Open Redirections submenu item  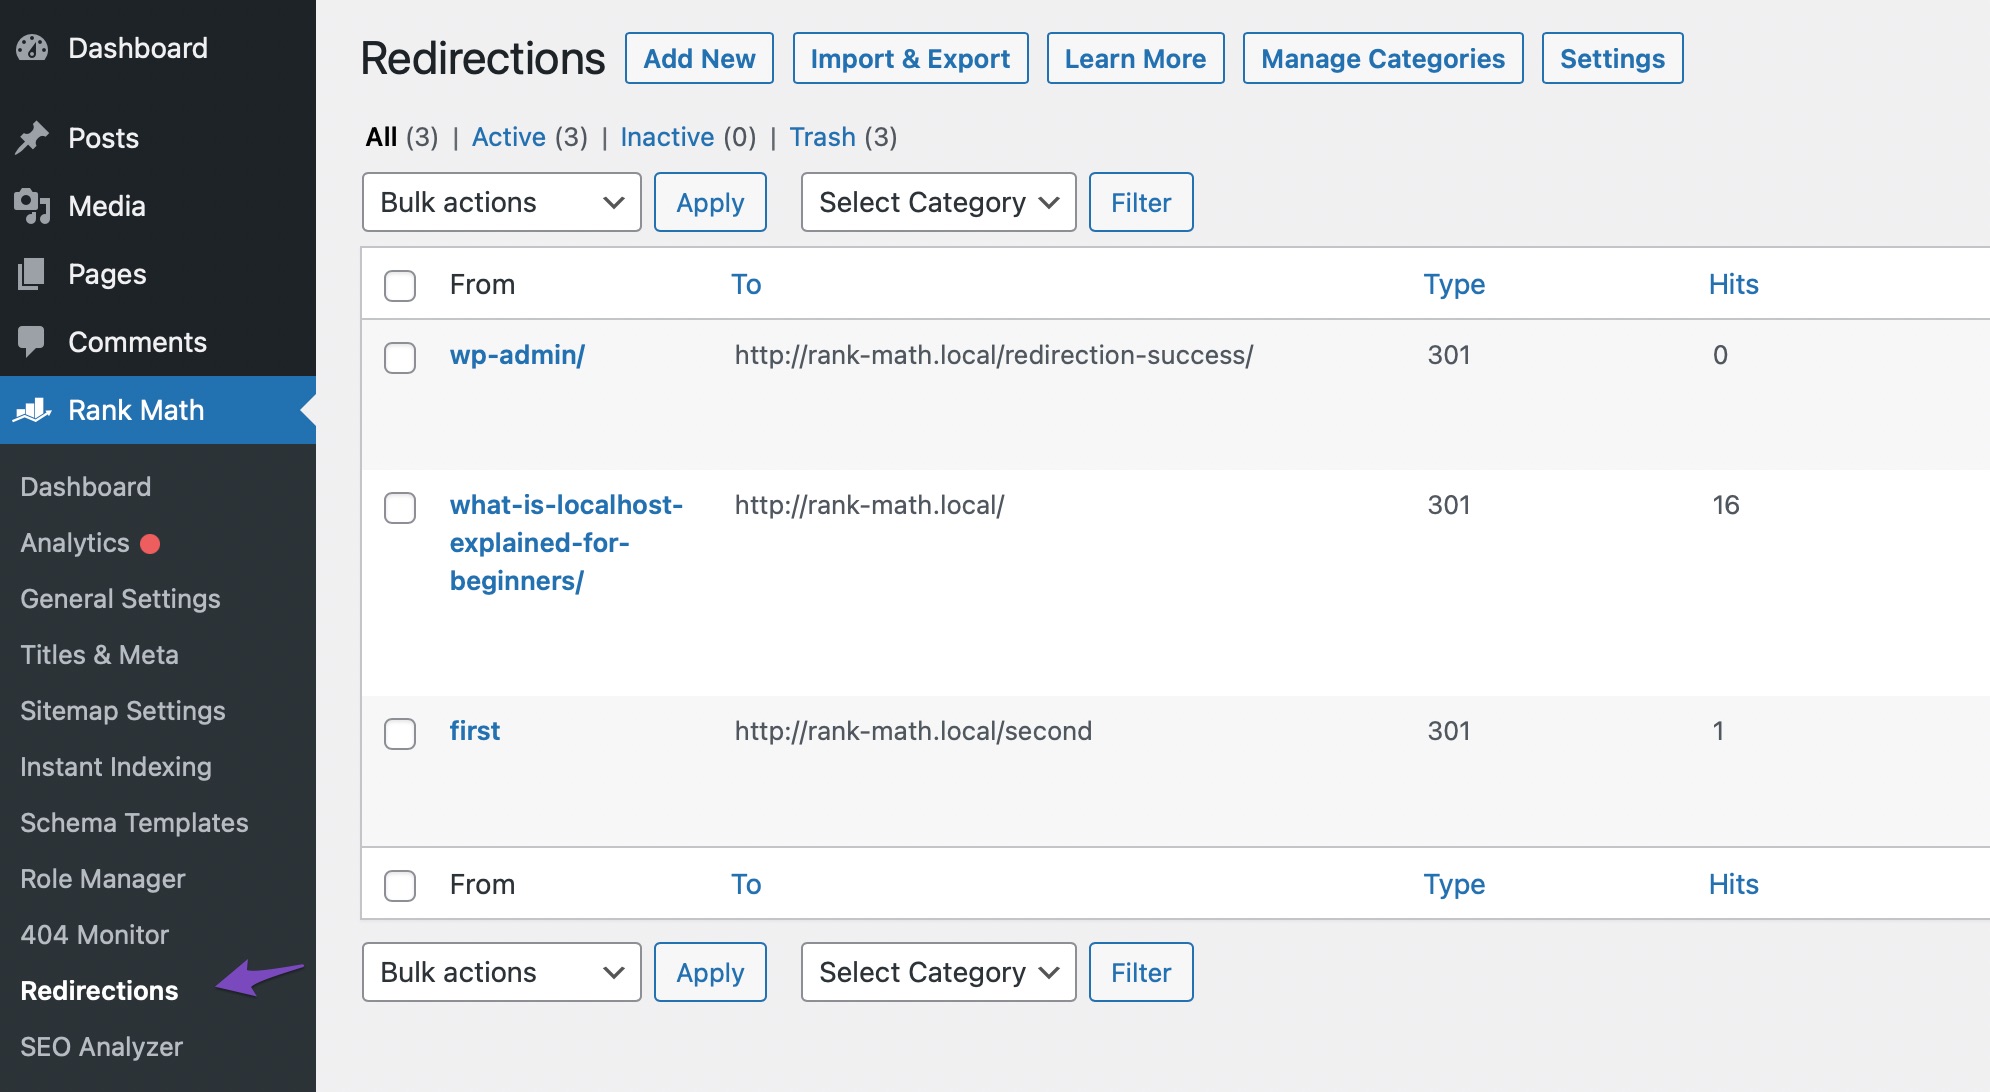pos(99,991)
